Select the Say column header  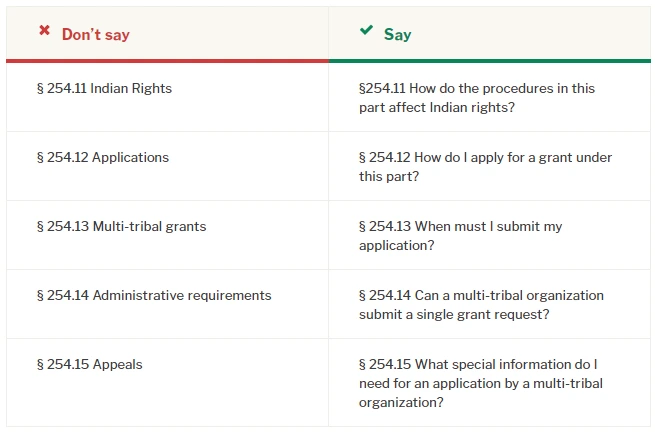[x=397, y=34]
